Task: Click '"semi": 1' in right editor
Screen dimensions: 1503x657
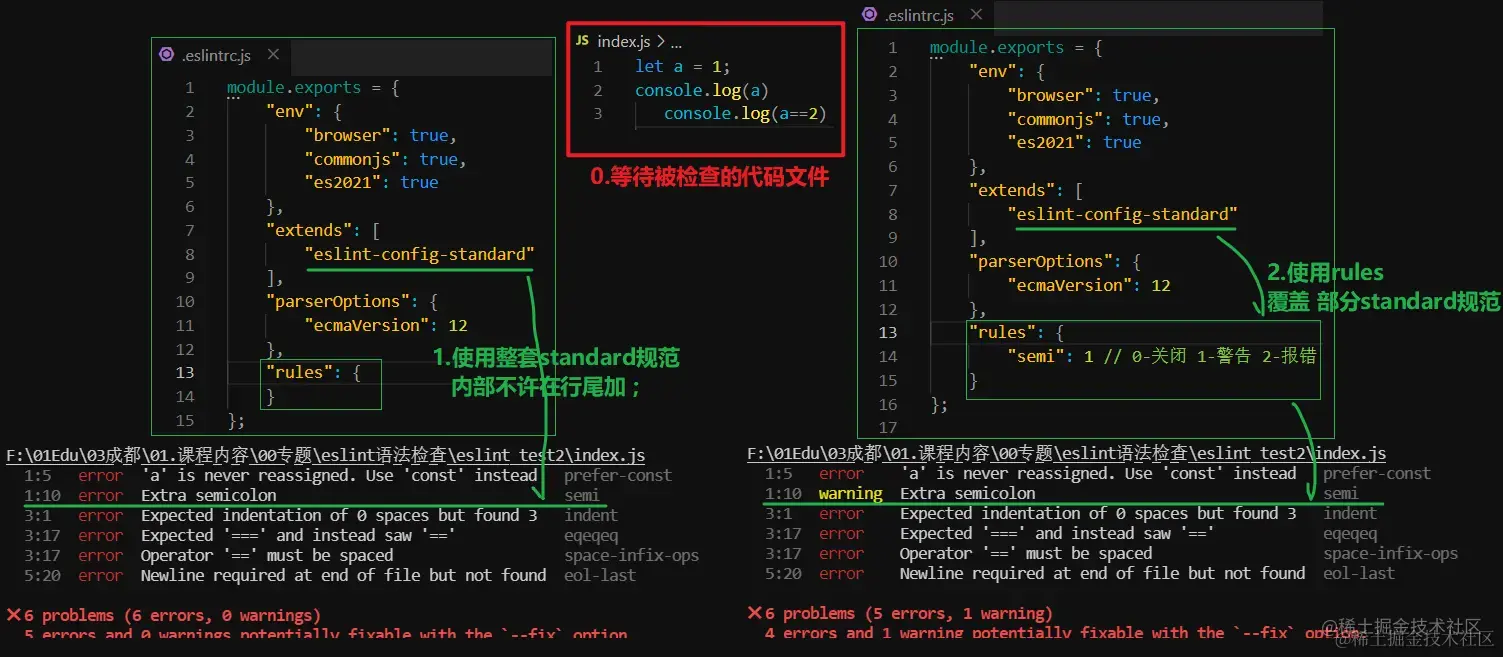Action: pos(1050,356)
